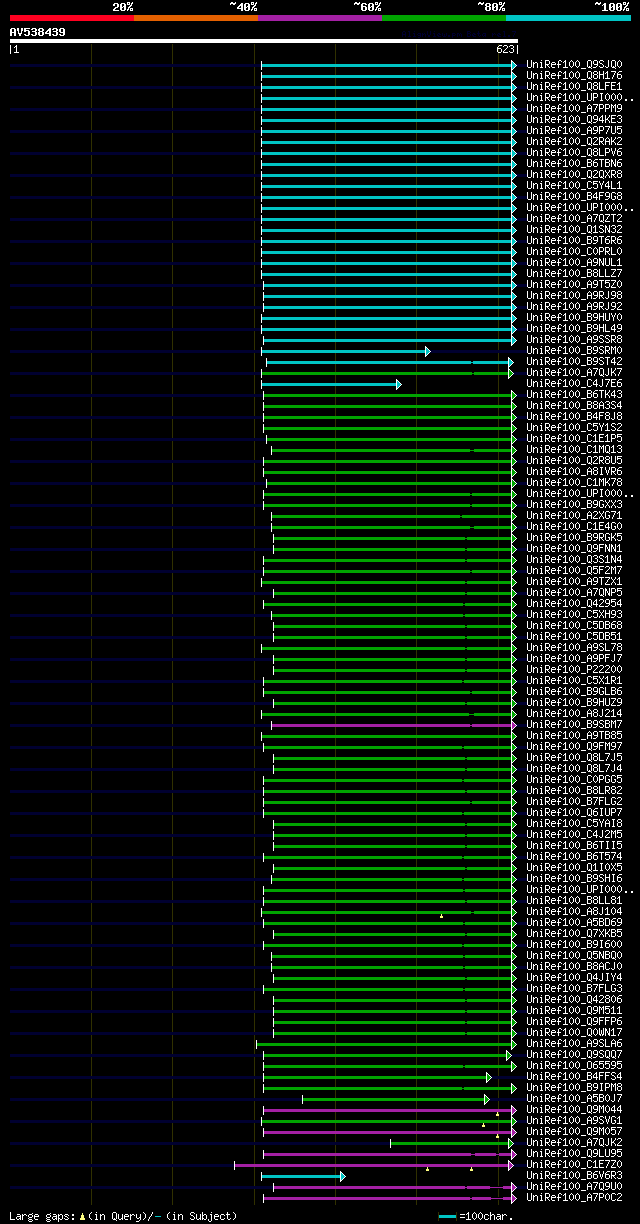Image resolution: width=640 pixels, height=1224 pixels.
Task: Select the UniRef100_C1E1P5 label
Action: (x=574, y=439)
